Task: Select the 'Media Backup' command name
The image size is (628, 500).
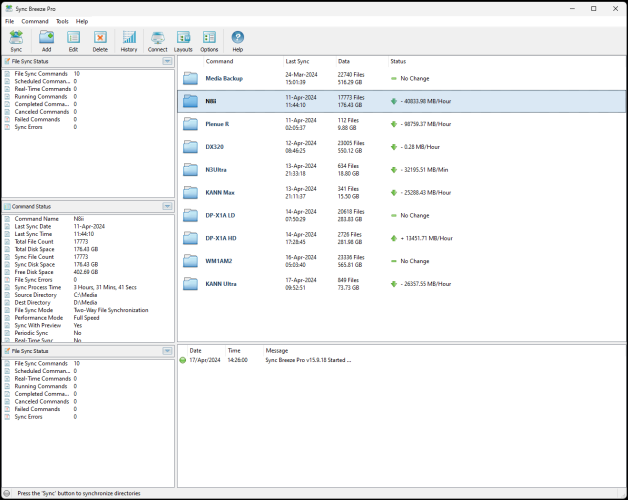Action: coord(224,79)
